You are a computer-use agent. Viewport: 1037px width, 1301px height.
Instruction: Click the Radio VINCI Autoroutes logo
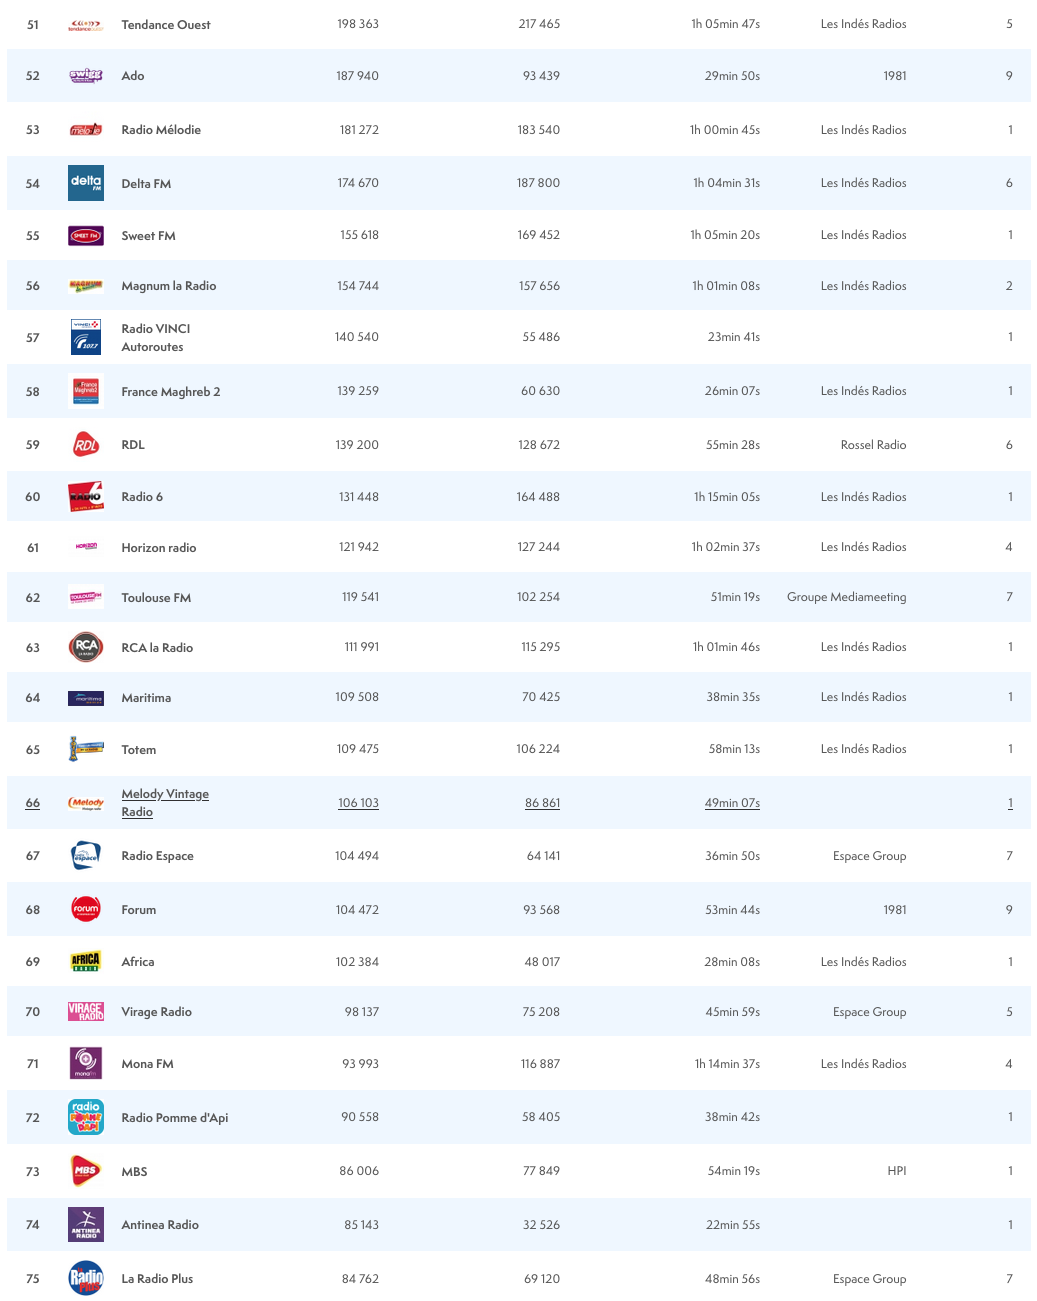point(86,337)
